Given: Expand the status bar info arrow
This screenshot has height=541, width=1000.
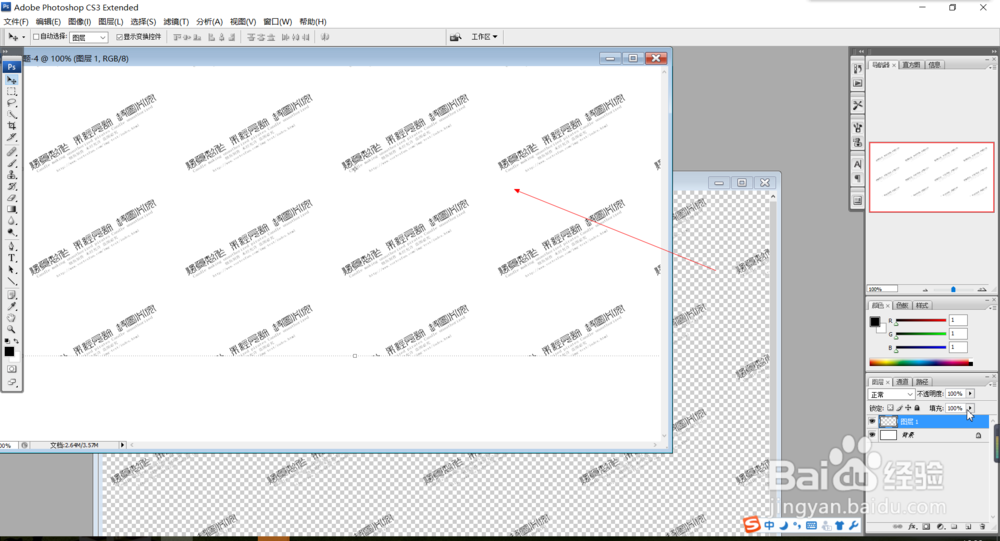Looking at the screenshot, I should pyautogui.click(x=122, y=445).
